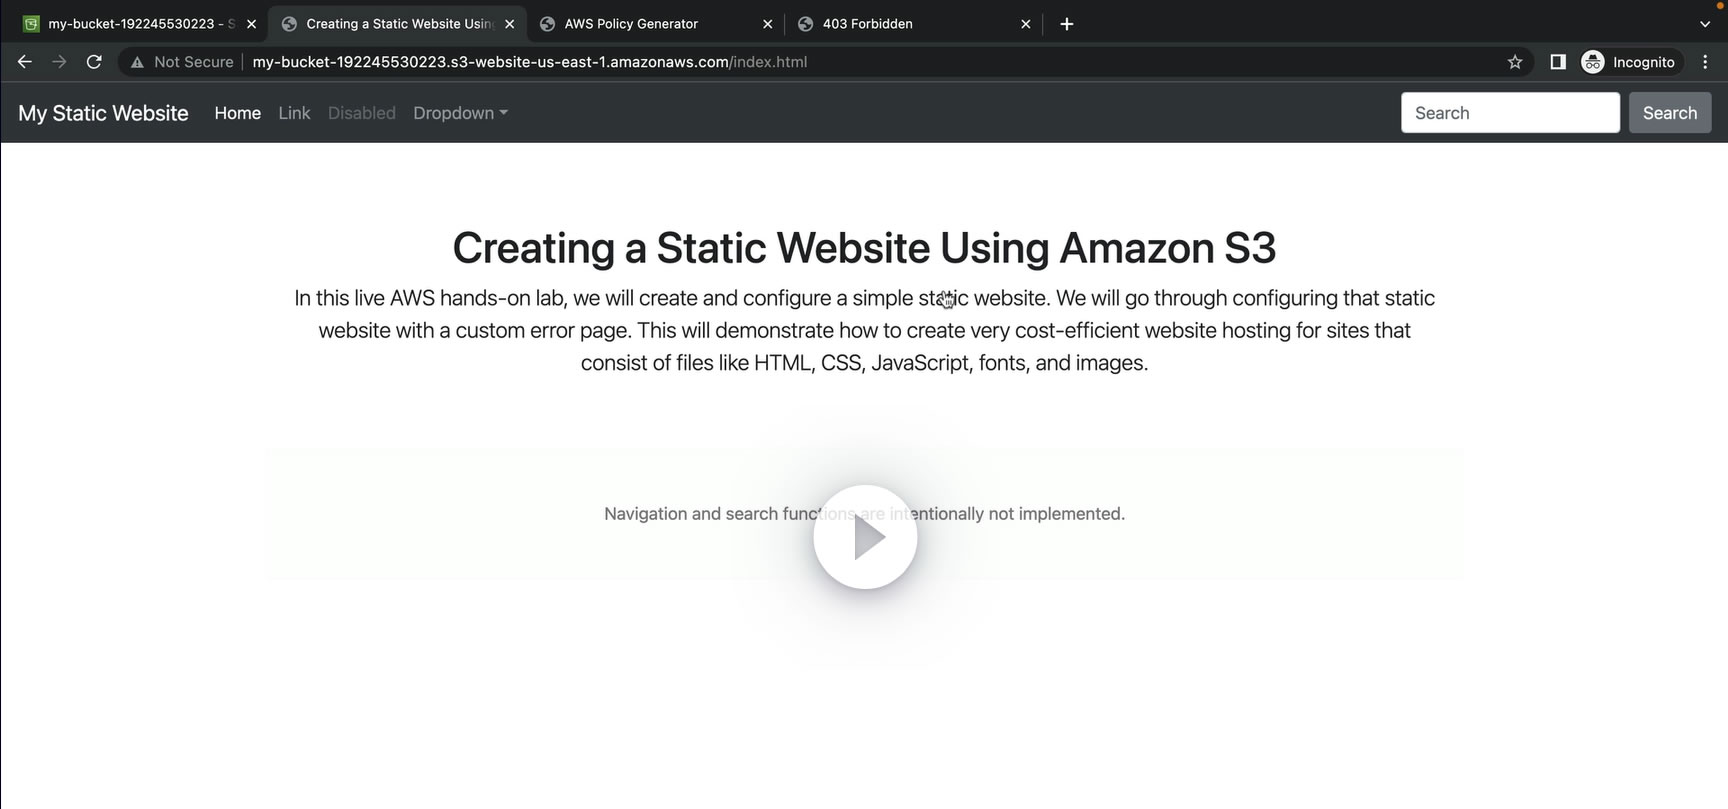Bookmark this page with the star icon
The width and height of the screenshot is (1728, 809).
(1515, 62)
